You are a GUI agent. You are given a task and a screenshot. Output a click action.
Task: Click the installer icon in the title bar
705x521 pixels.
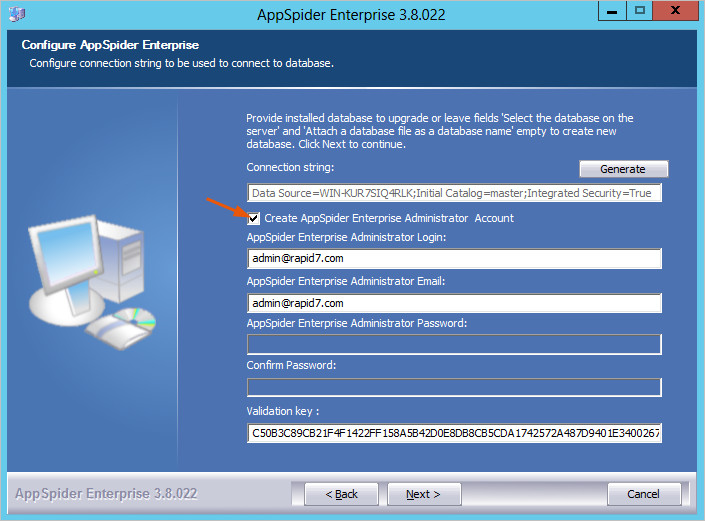(x=17, y=14)
